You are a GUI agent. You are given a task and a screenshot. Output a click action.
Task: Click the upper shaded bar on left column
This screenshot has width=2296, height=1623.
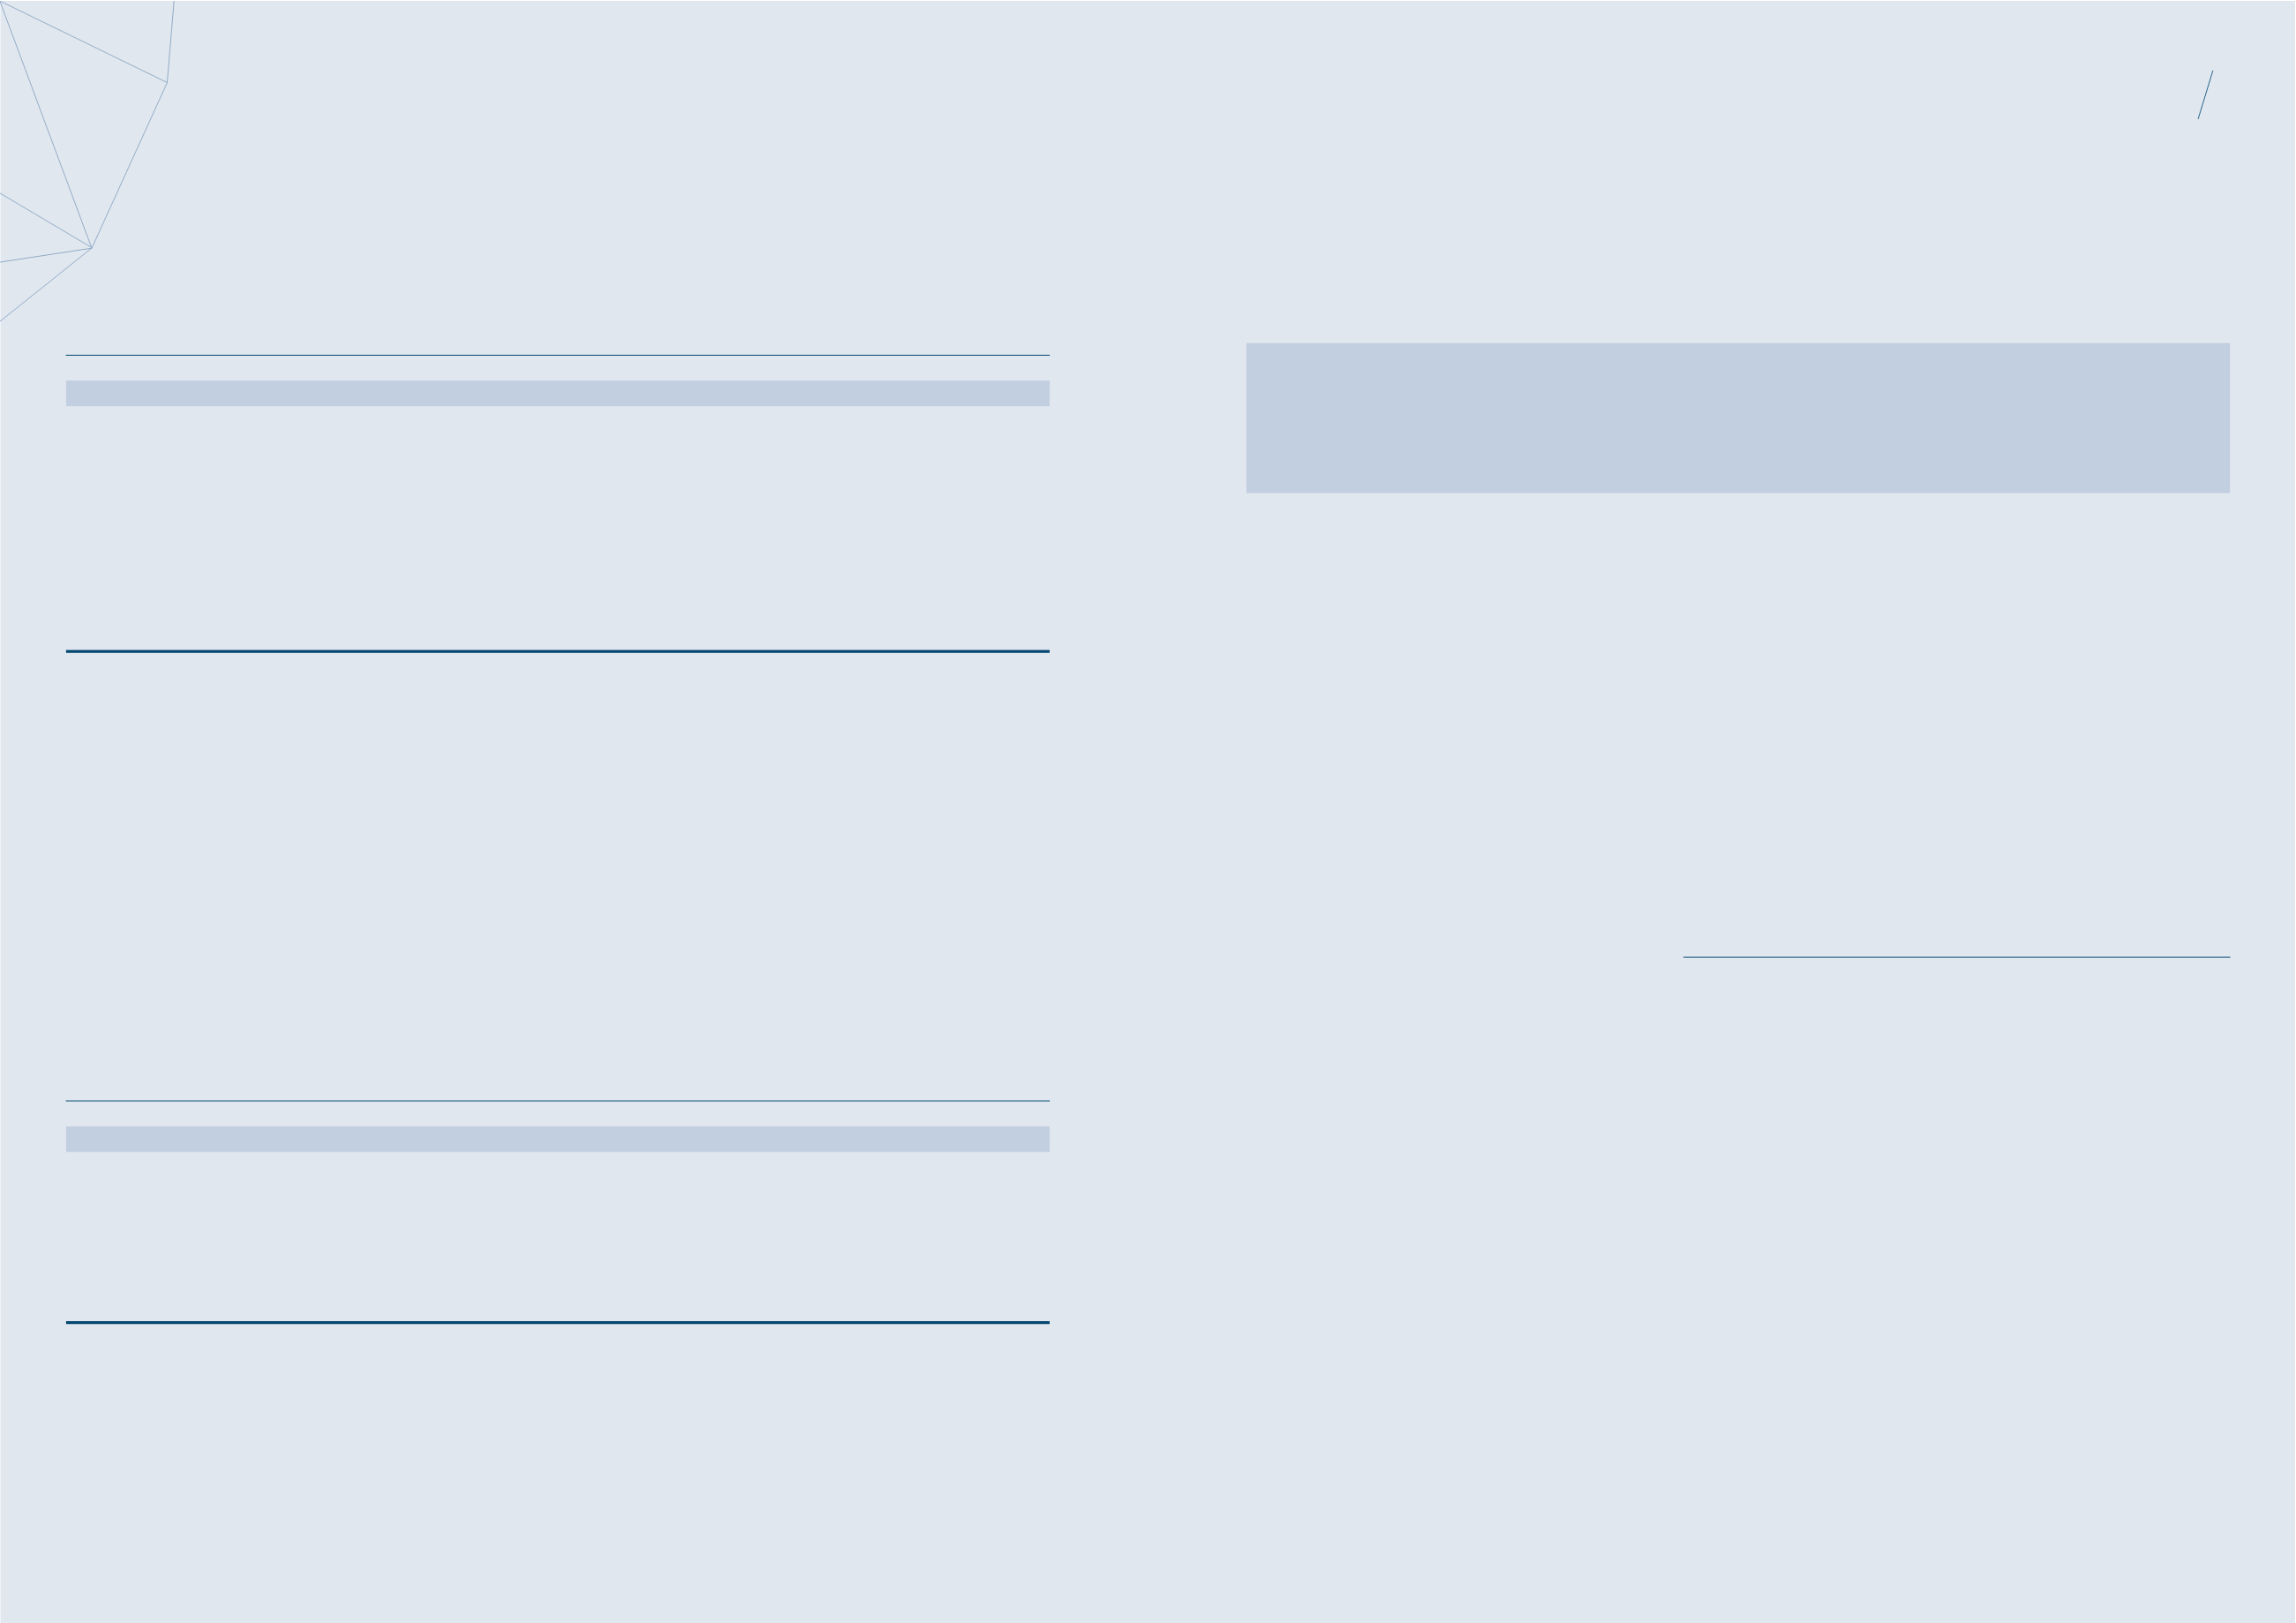[x=557, y=393]
